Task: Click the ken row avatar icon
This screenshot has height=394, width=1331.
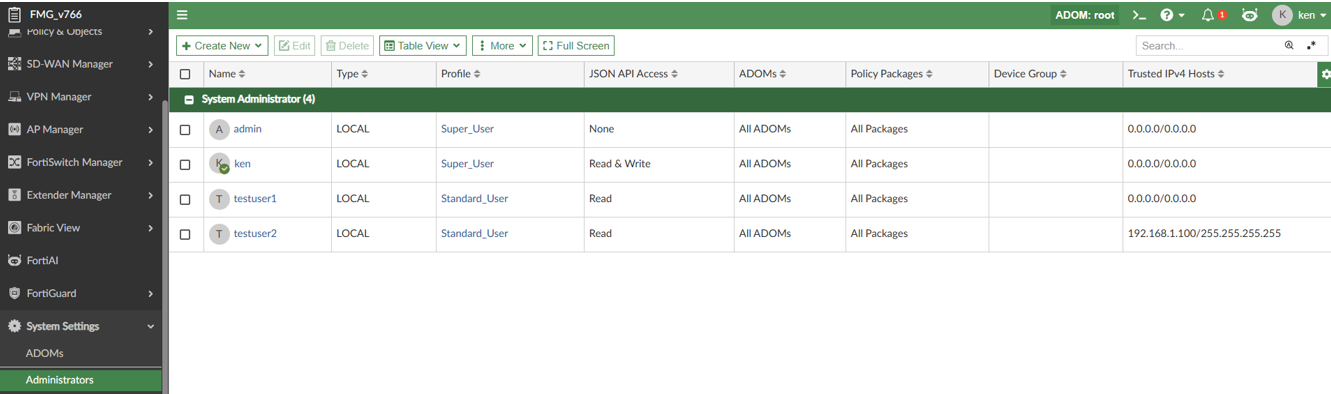Action: point(219,164)
